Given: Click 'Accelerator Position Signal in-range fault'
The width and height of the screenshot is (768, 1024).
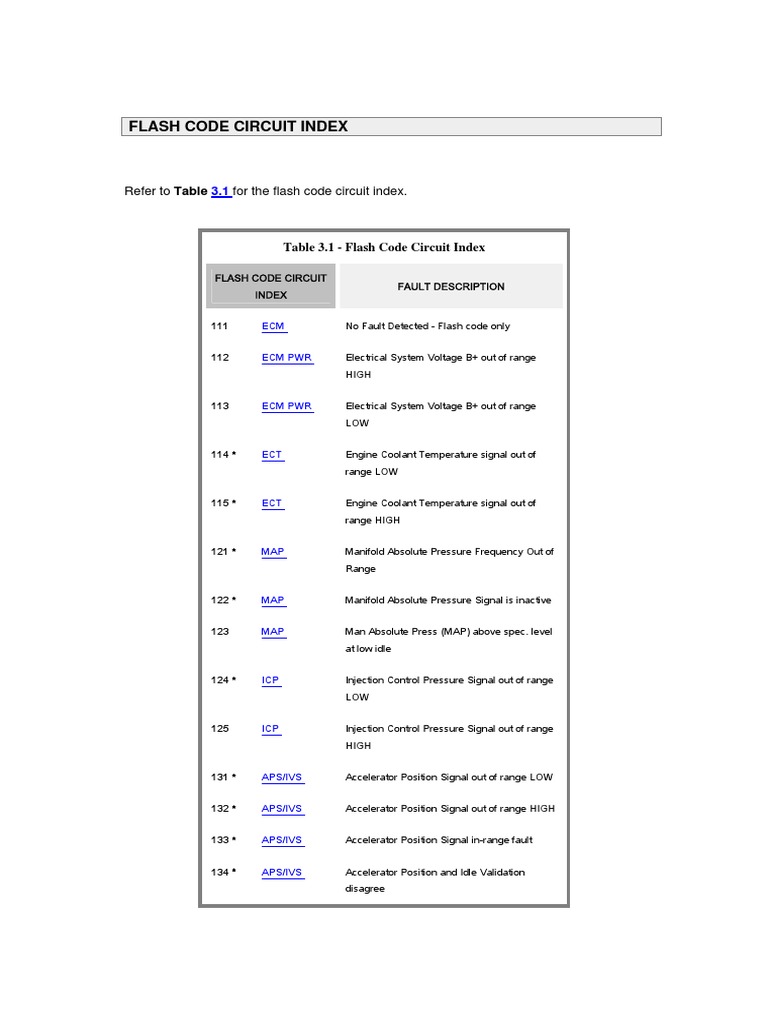Looking at the screenshot, I should [x=439, y=840].
